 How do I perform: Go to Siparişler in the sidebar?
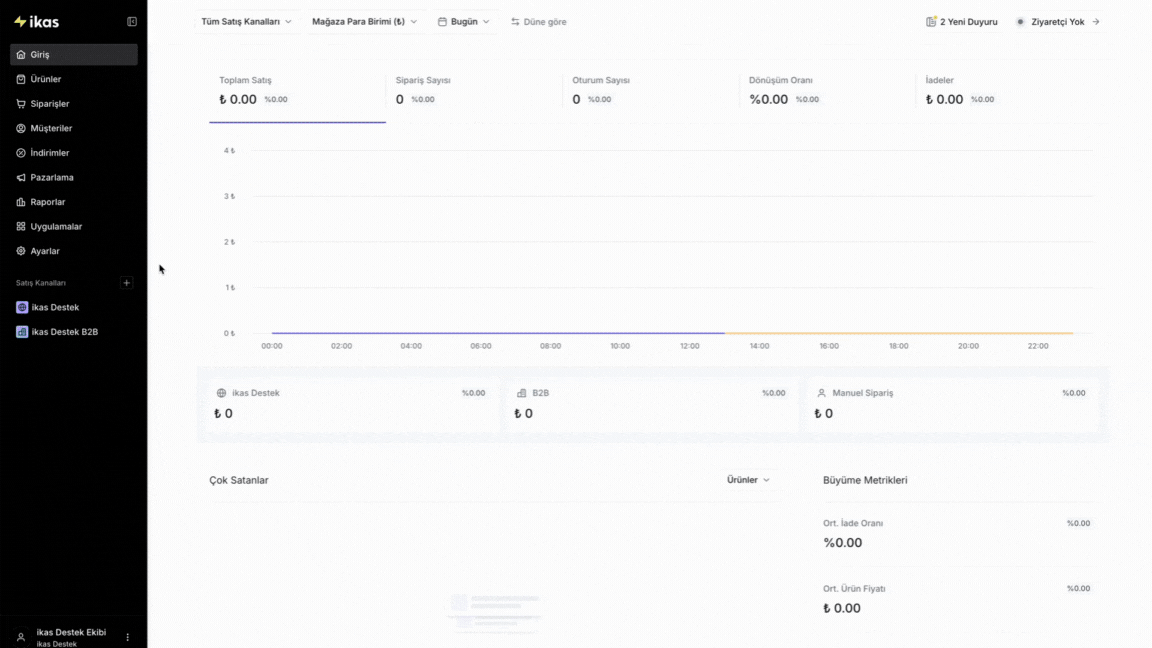pos(49,104)
